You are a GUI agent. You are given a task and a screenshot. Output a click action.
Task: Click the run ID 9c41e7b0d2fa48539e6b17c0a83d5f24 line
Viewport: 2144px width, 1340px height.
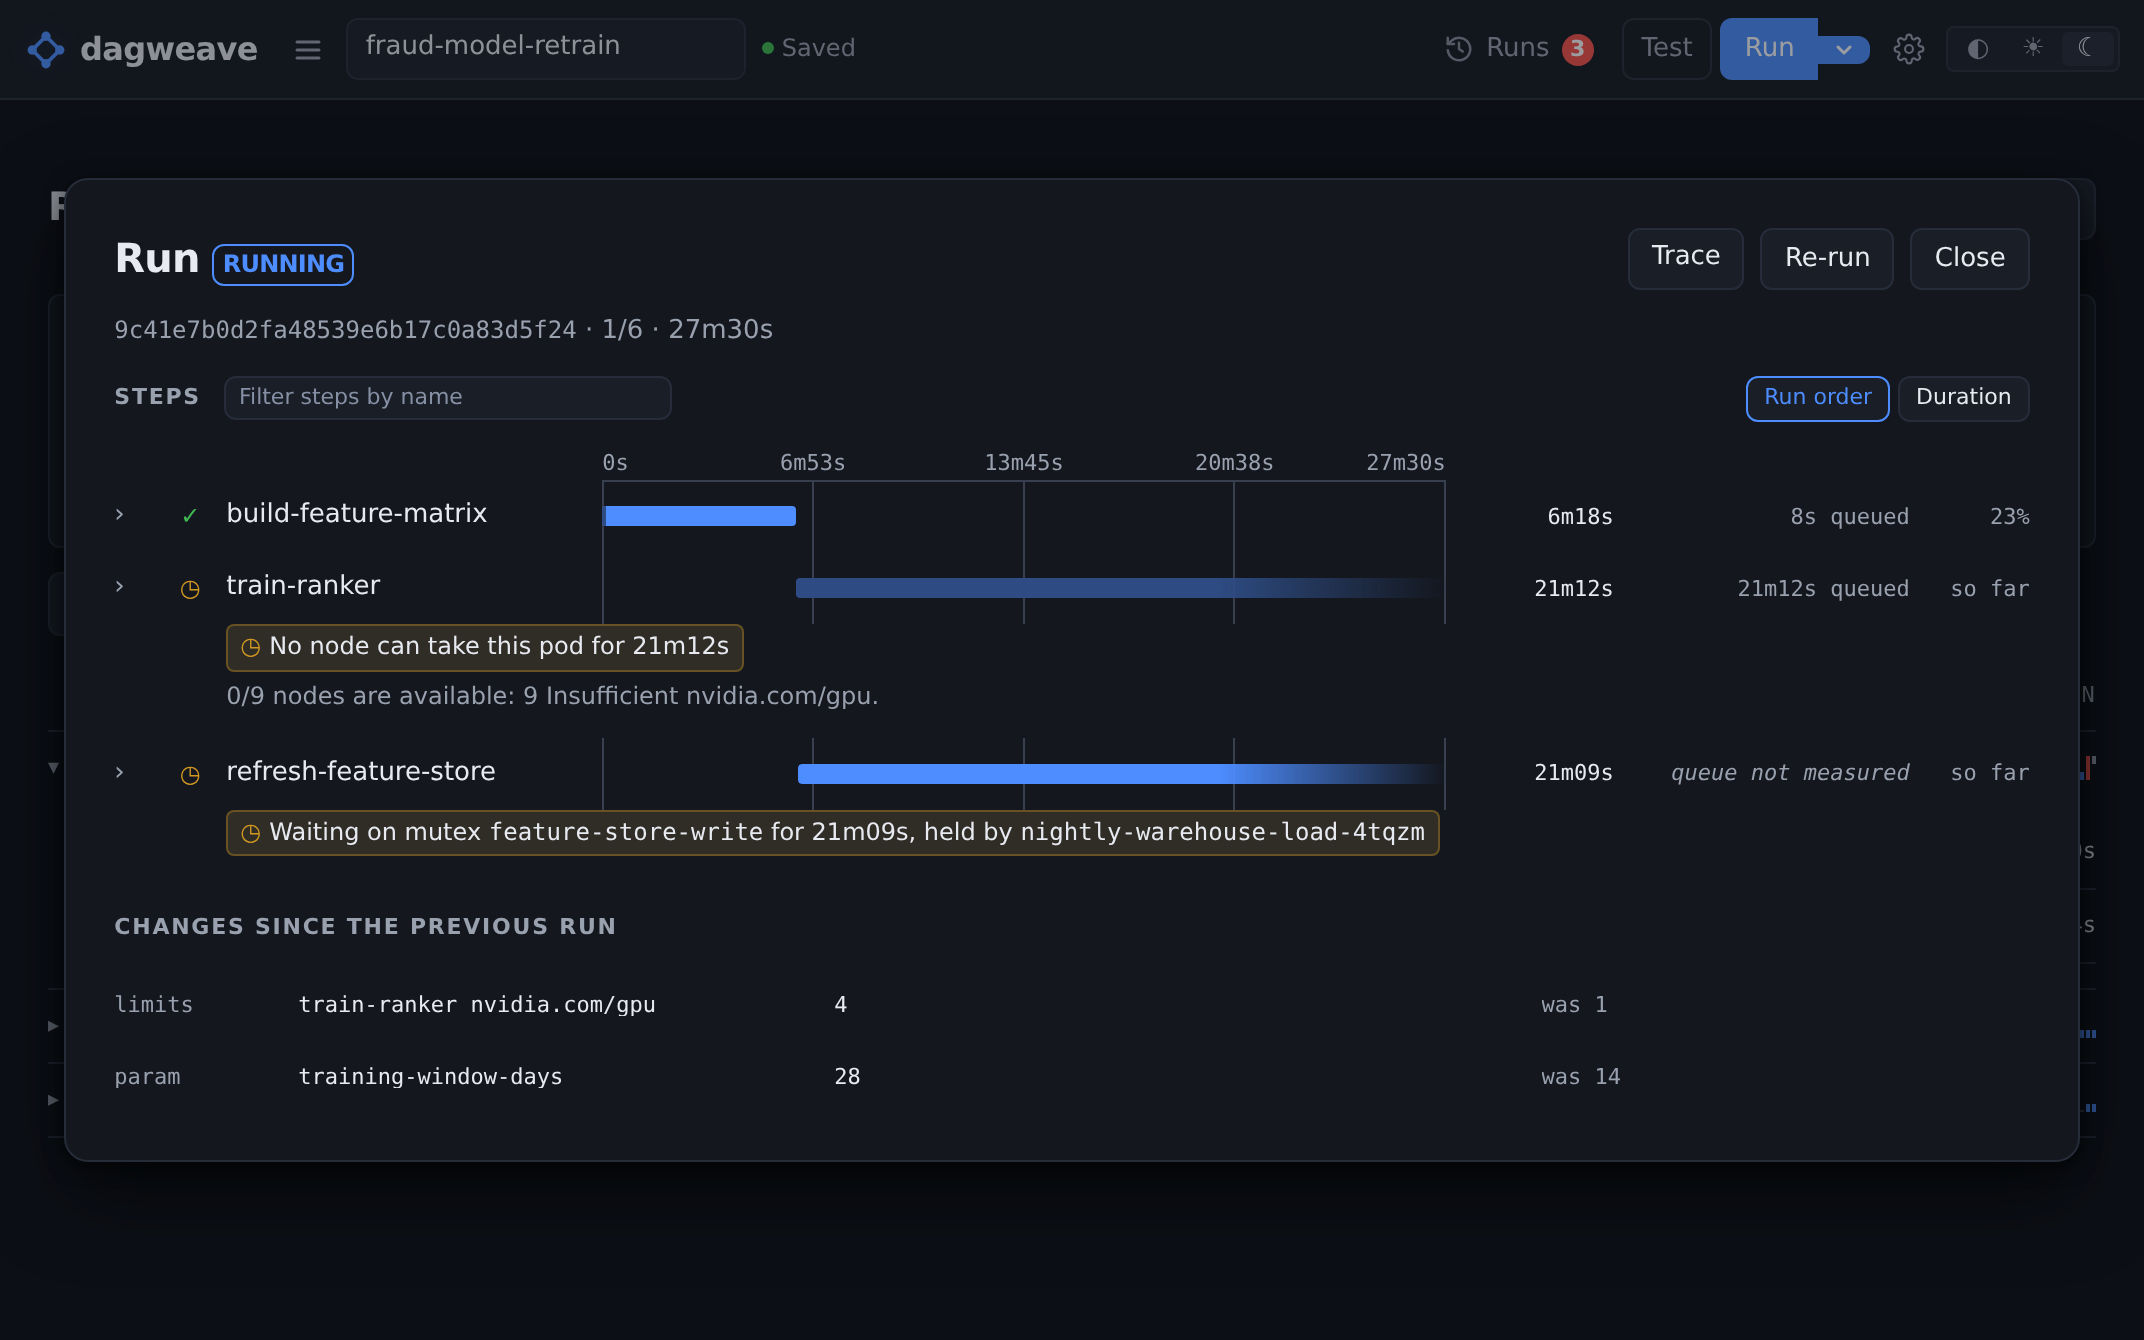tap(444, 330)
